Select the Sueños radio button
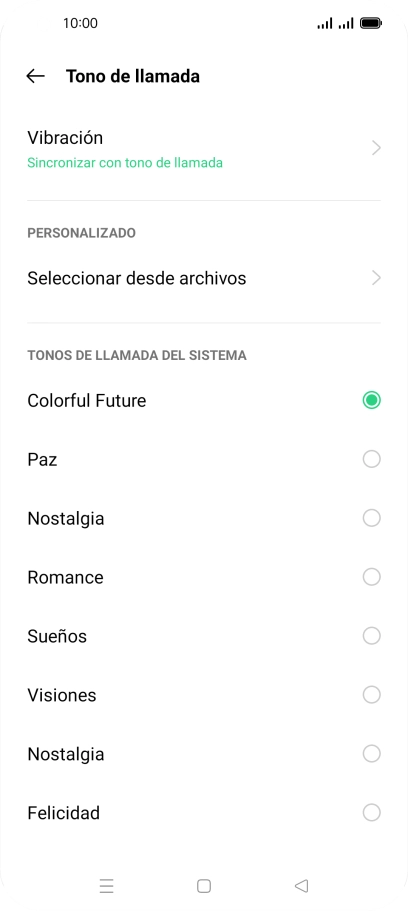The height and width of the screenshot is (911, 408). click(x=371, y=636)
